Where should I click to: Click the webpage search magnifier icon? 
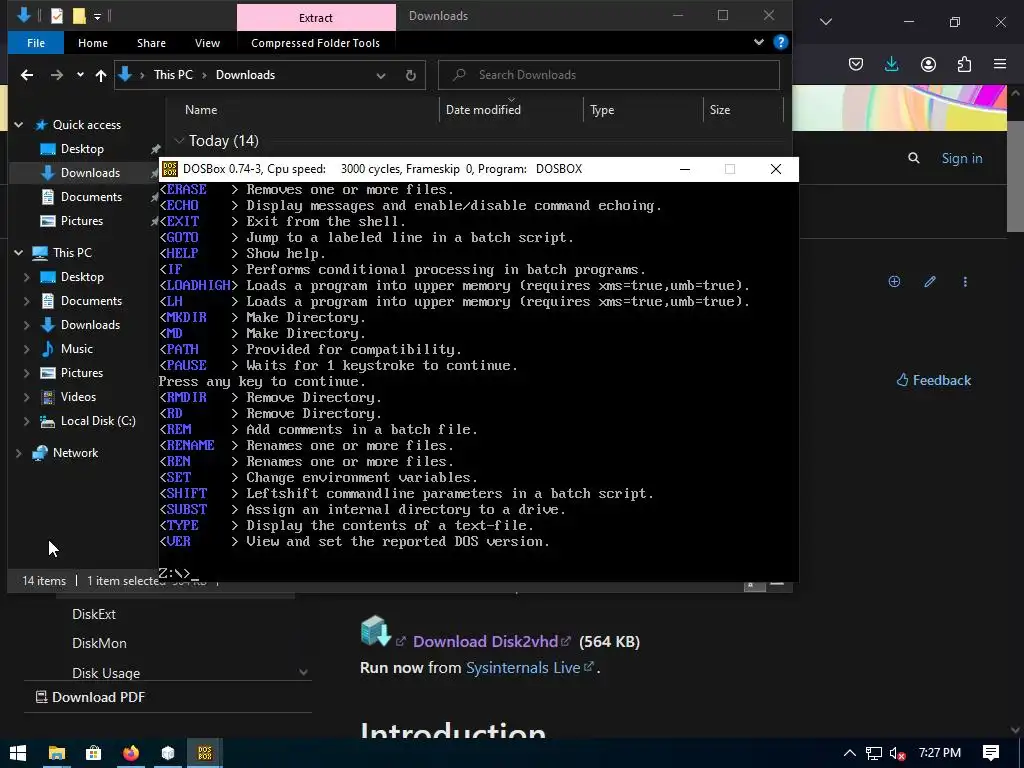tap(914, 158)
